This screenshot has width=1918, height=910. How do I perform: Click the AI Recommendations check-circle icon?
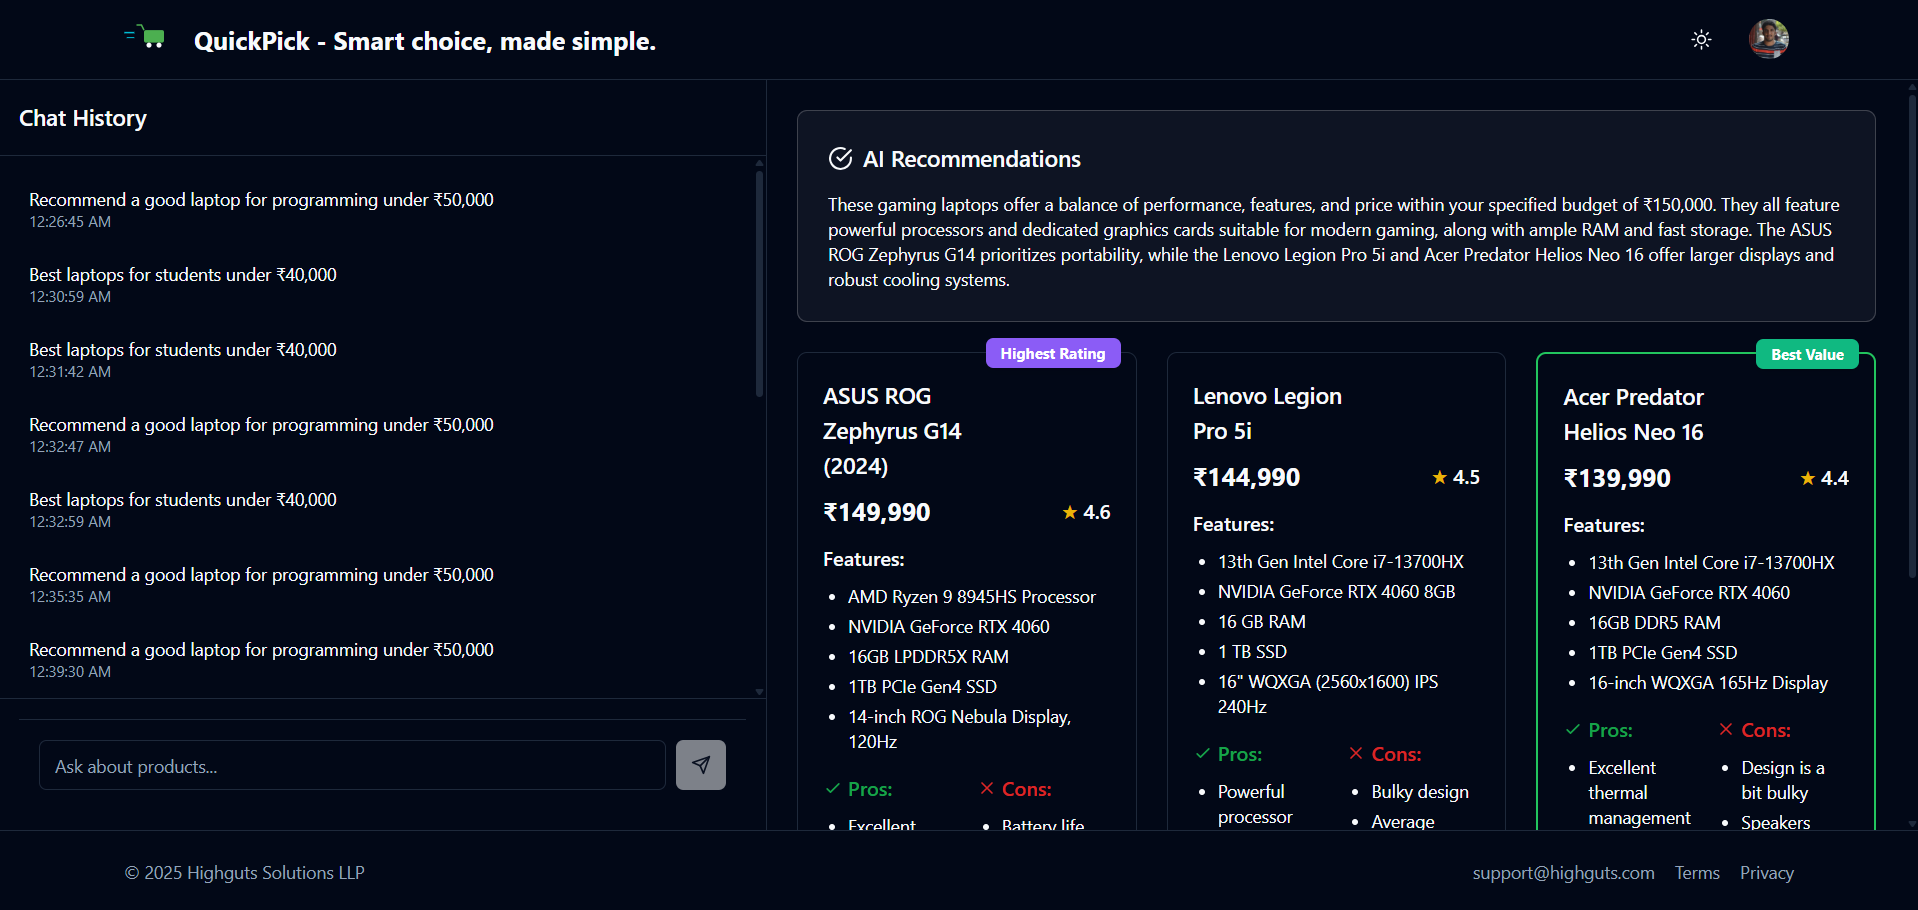840,159
